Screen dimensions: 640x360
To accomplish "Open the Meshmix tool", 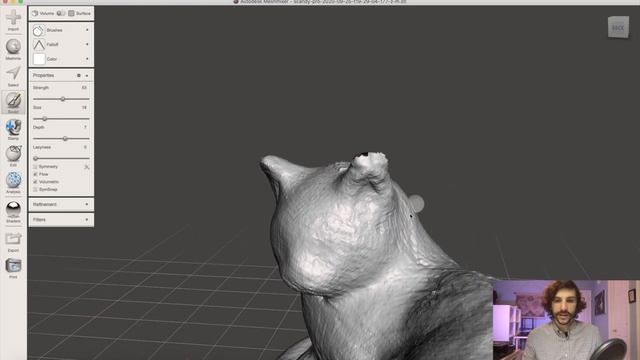I will 13,49.
